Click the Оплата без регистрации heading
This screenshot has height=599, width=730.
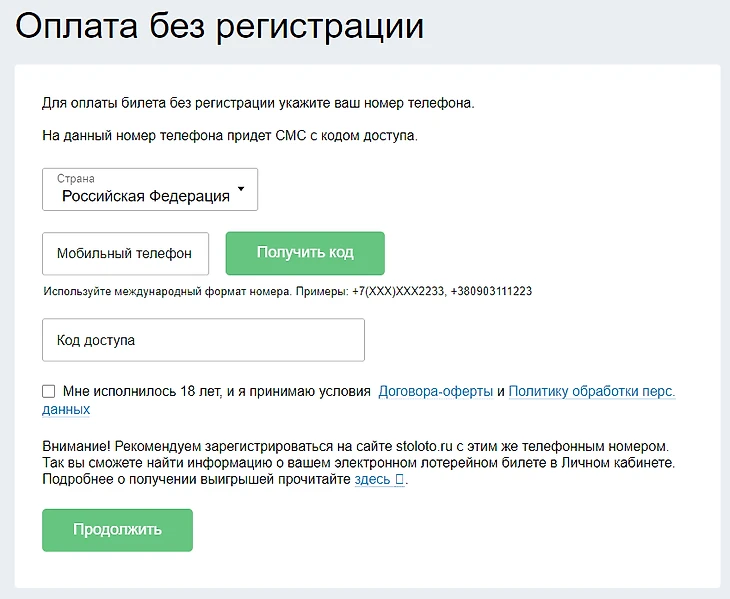click(x=220, y=27)
